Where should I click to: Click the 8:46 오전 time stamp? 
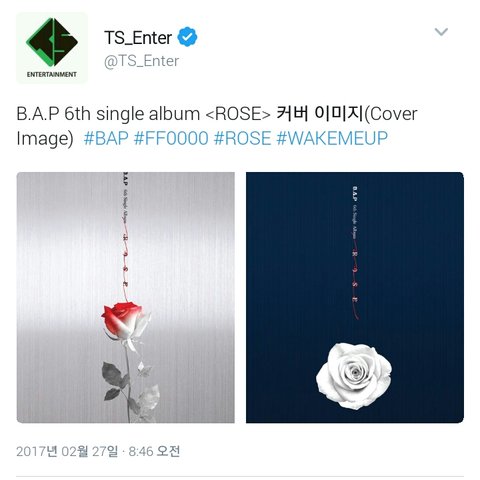coord(154,452)
